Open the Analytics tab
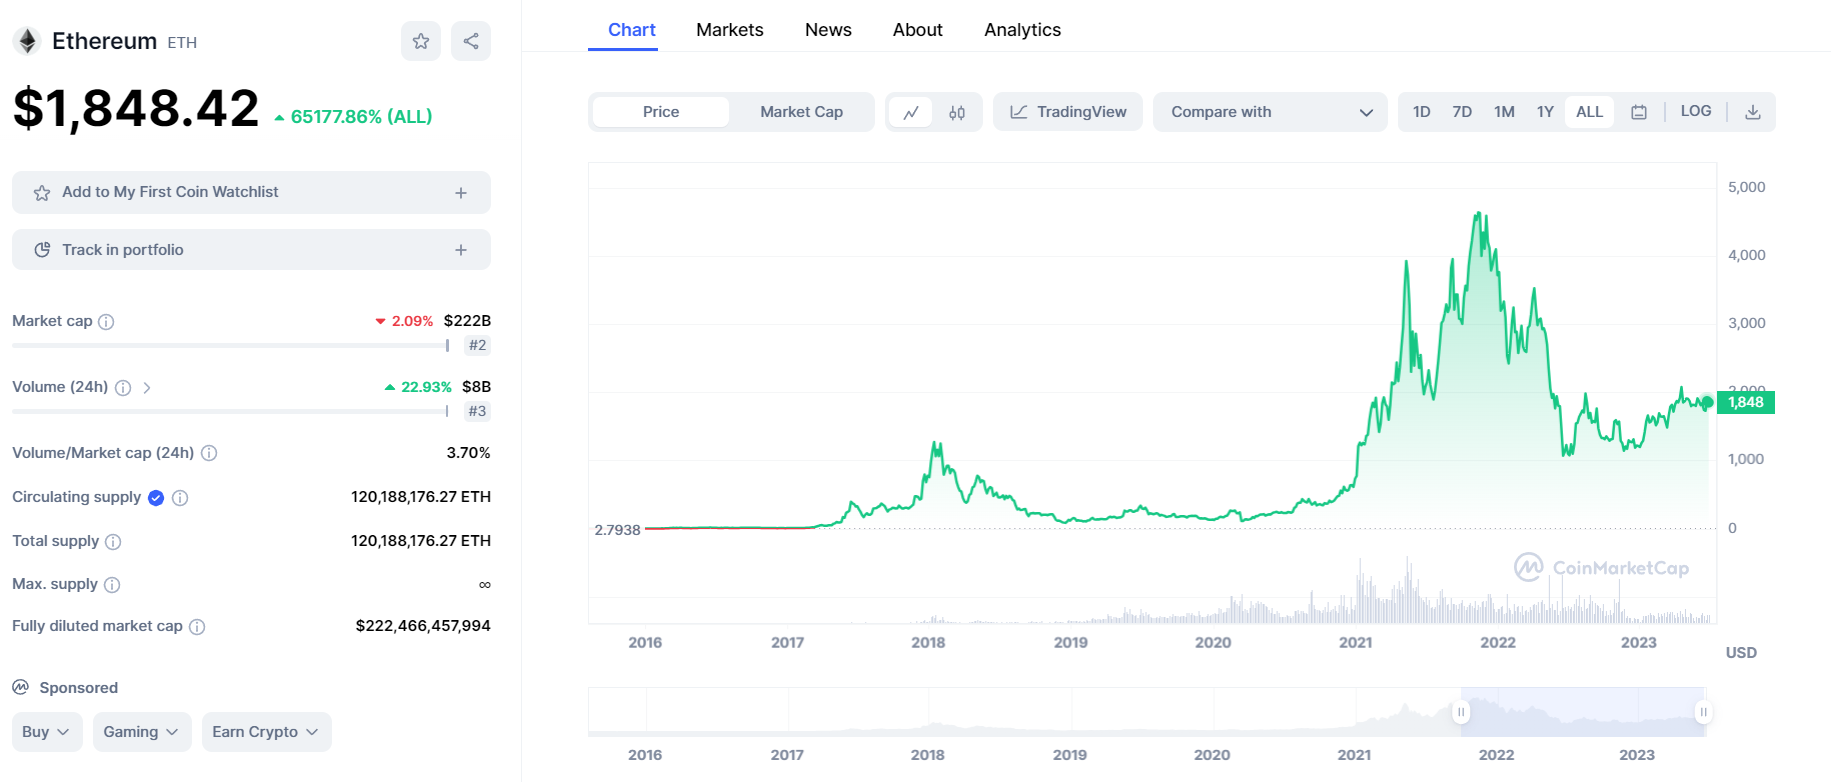The height and width of the screenshot is (782, 1831). point(1022,30)
